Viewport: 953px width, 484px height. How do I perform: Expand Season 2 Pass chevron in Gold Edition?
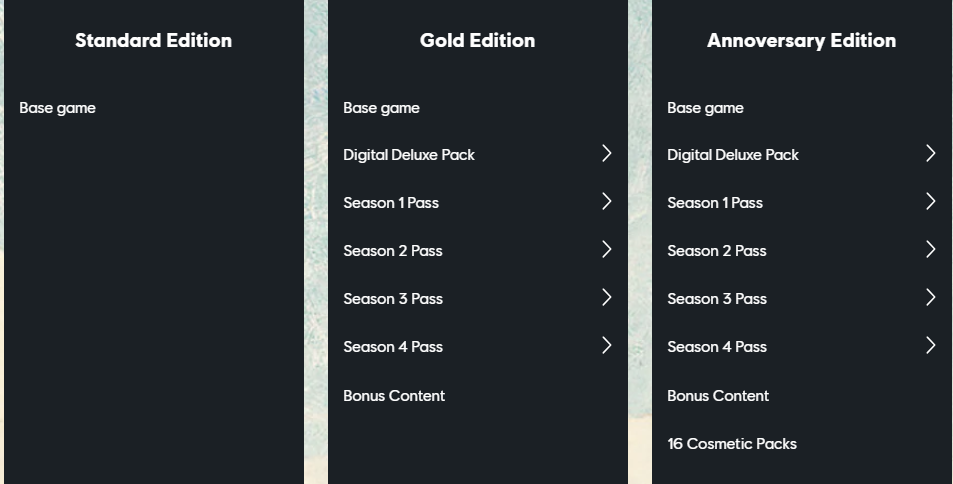607,249
